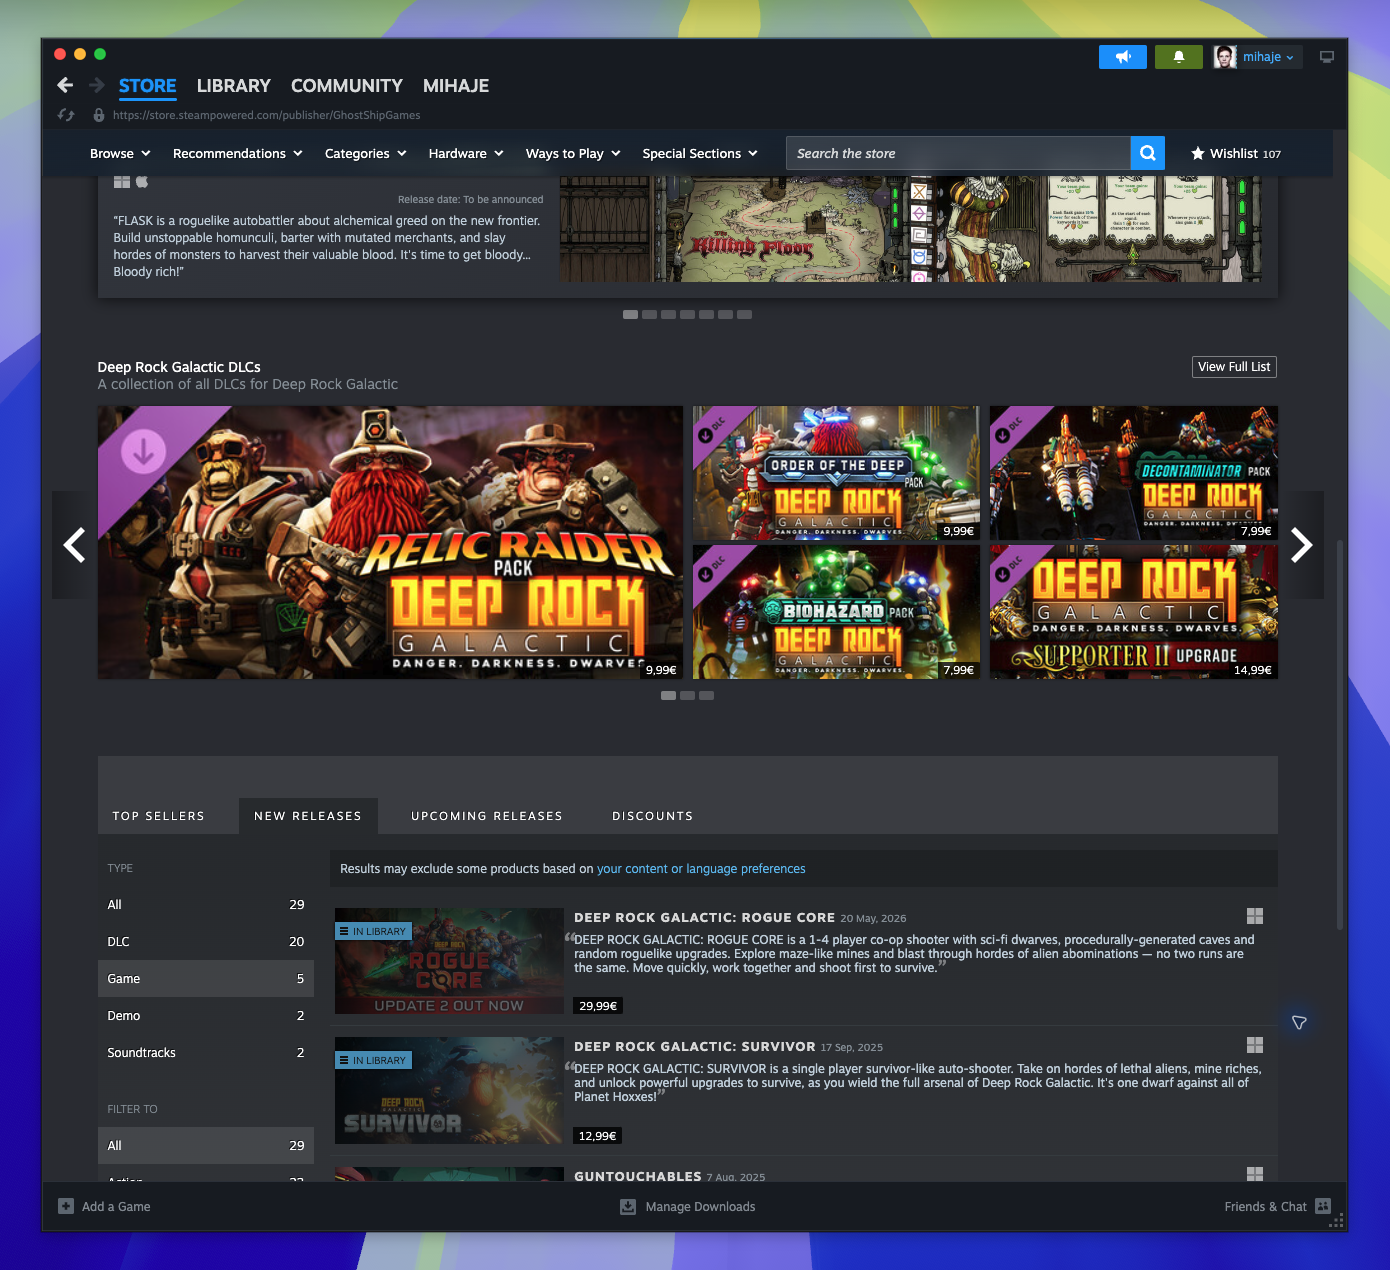Open the Decontaminator Pack DLC thumbnail
Viewport: 1390px width, 1270px height.
1134,473
